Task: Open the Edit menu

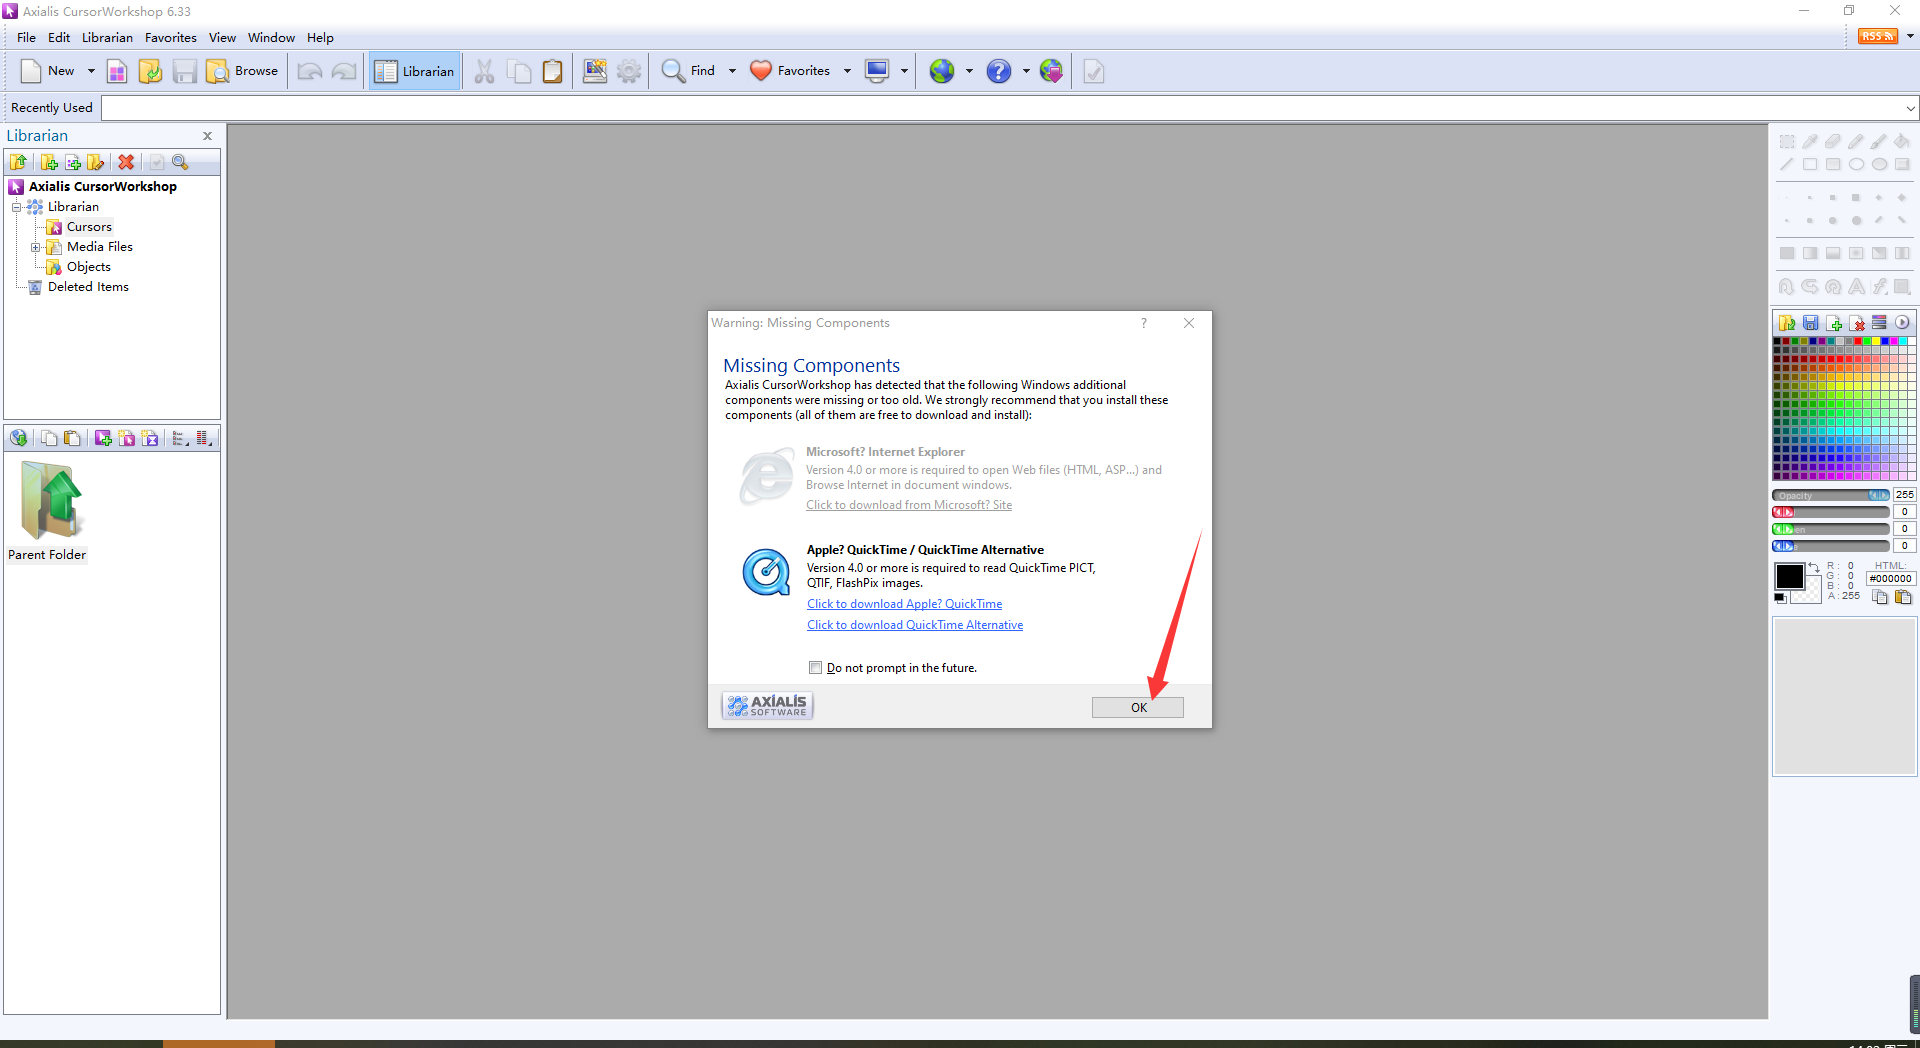Action: coord(59,38)
